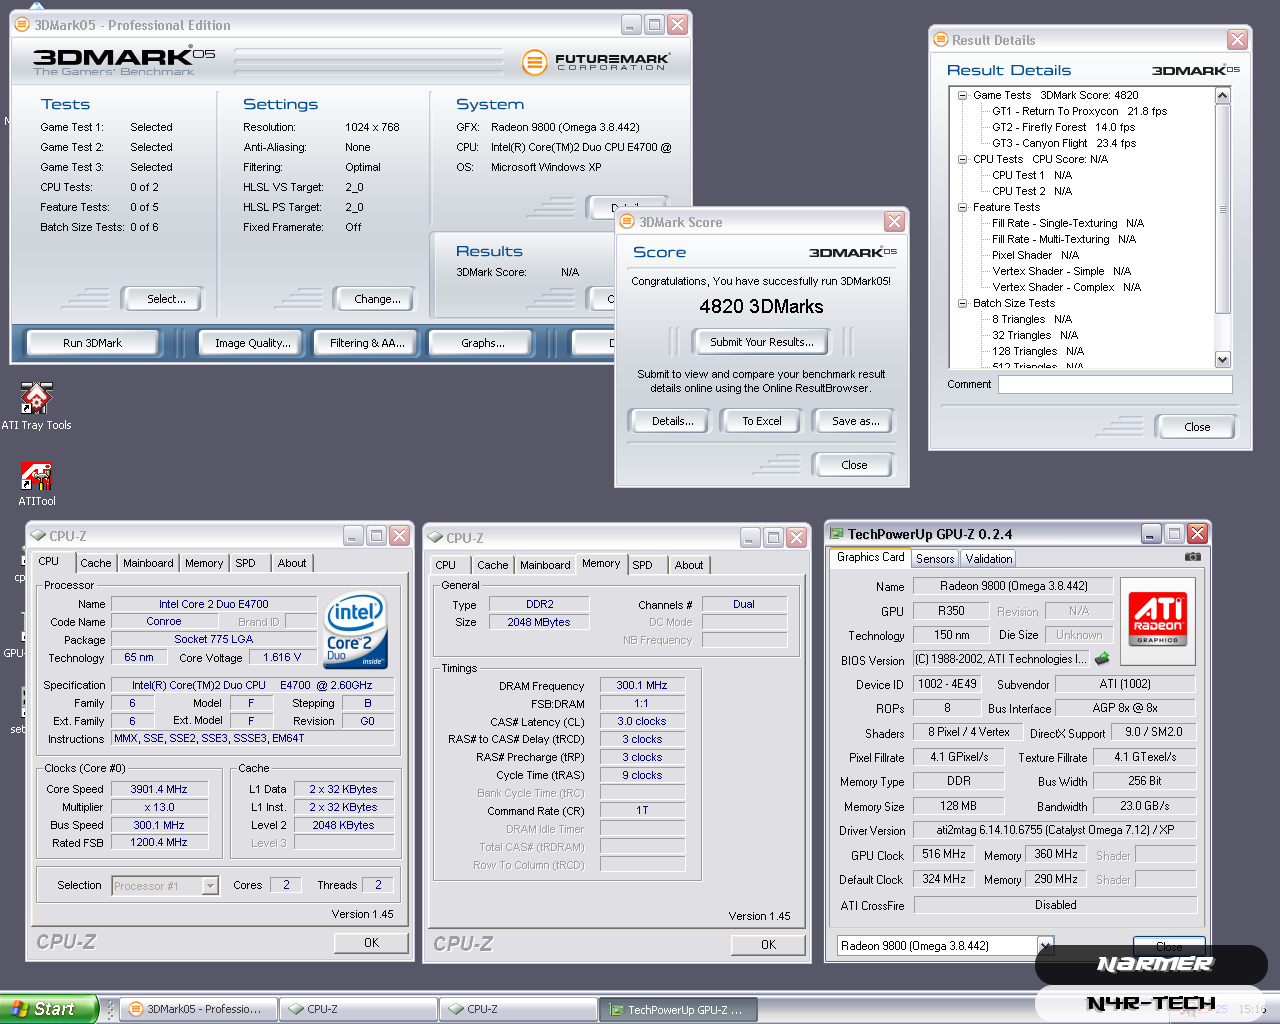The width and height of the screenshot is (1280, 1024).
Task: Click Submit Your Results... in Score dialog
Action: click(762, 342)
